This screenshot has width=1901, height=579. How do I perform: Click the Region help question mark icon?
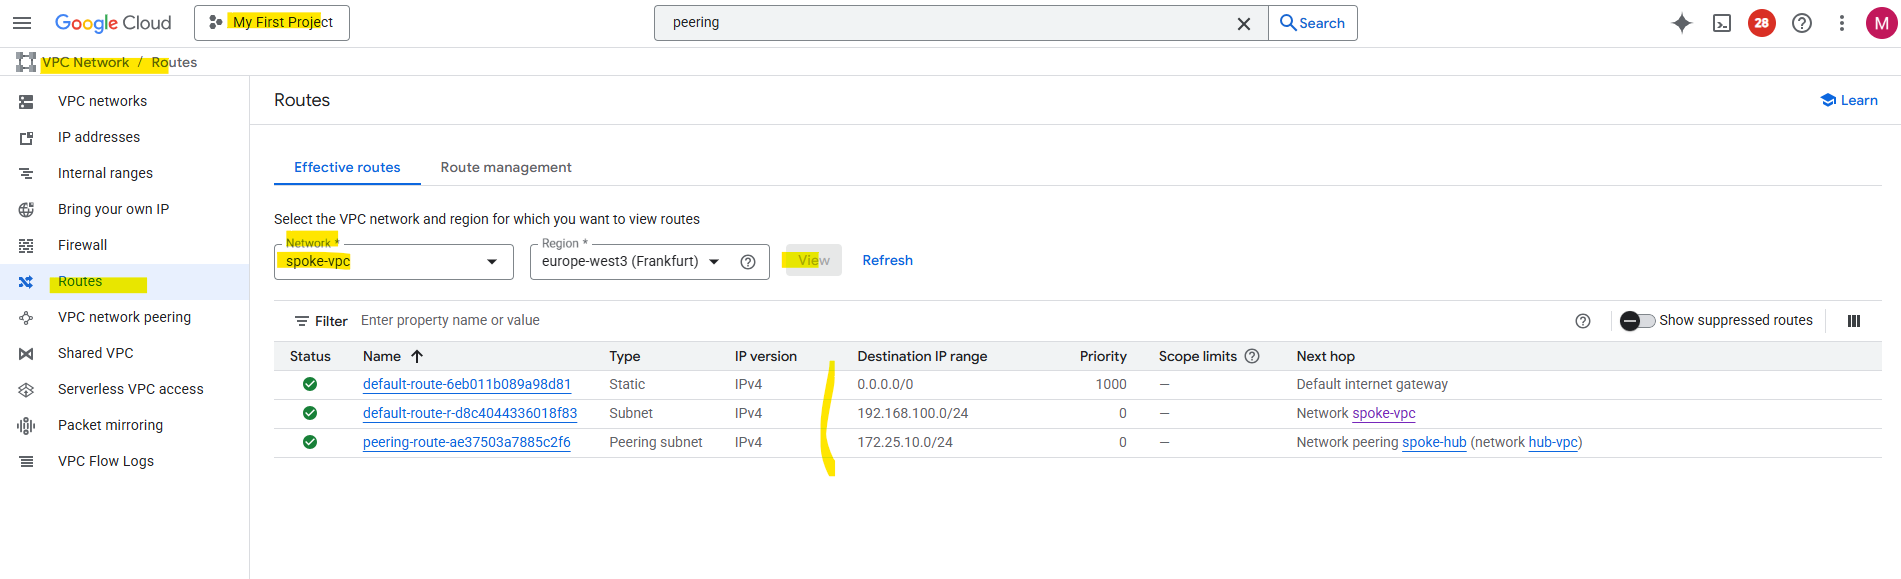point(747,262)
